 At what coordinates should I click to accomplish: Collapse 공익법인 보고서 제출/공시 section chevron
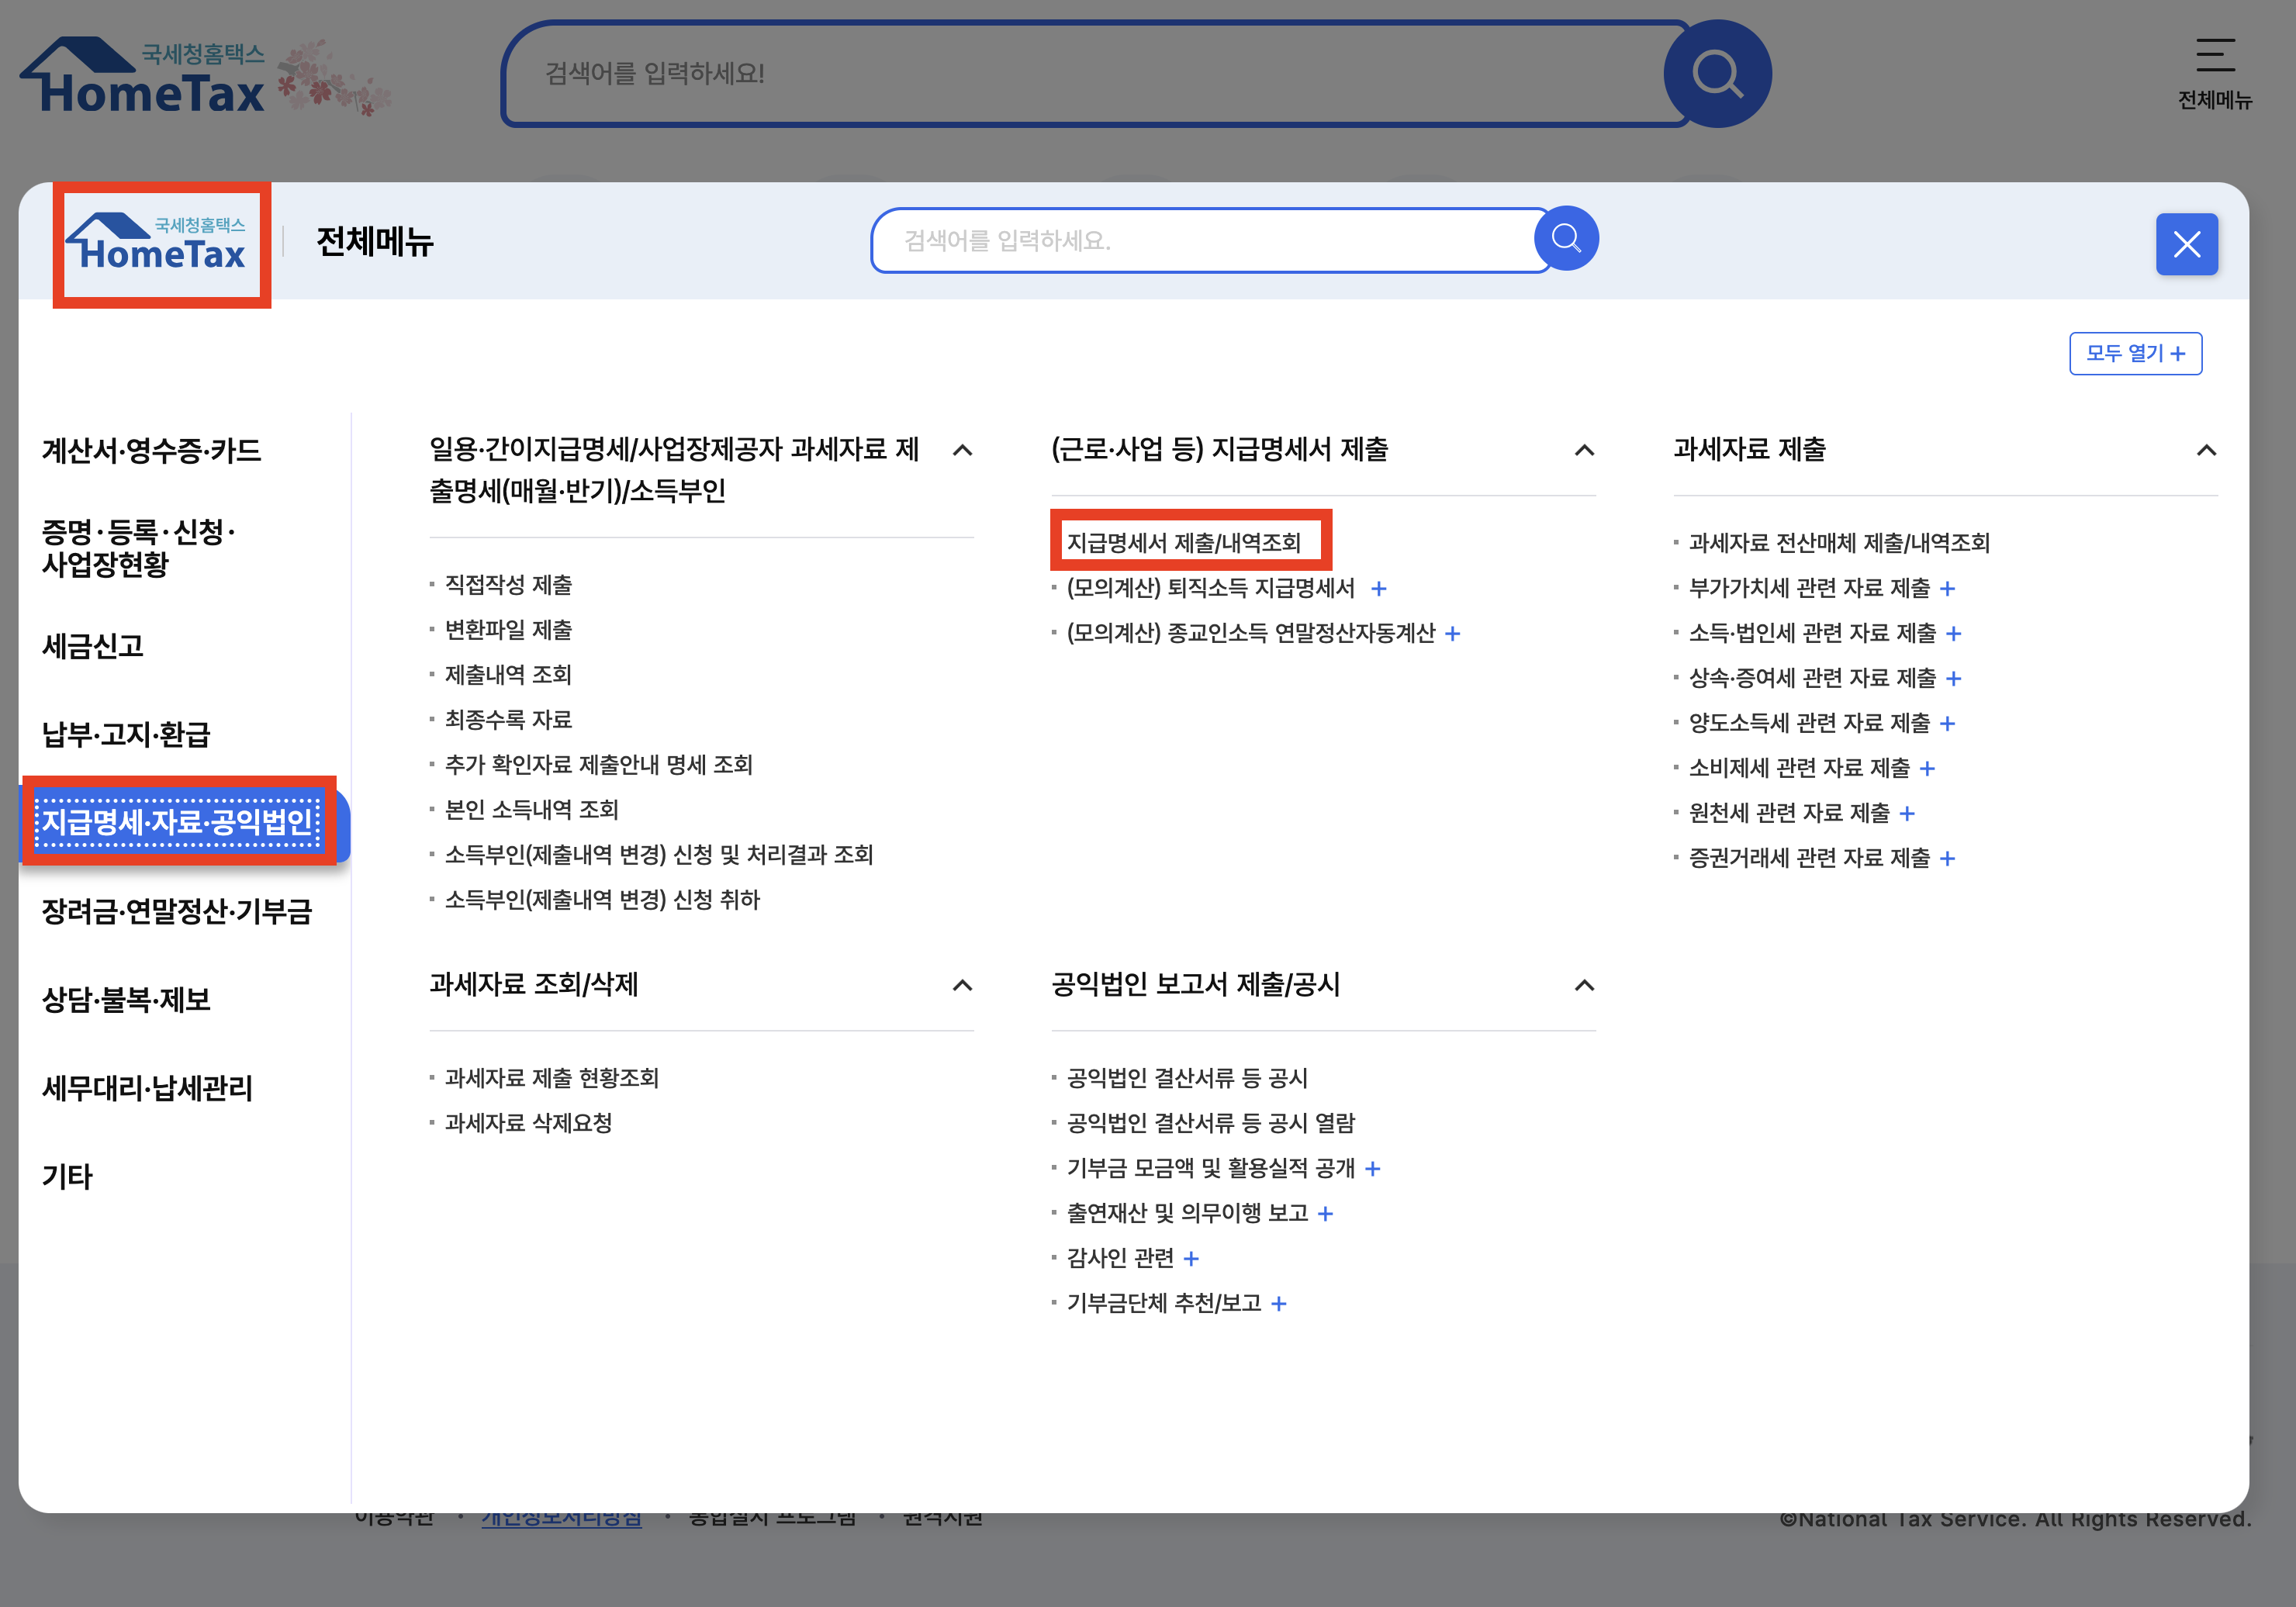point(1584,986)
